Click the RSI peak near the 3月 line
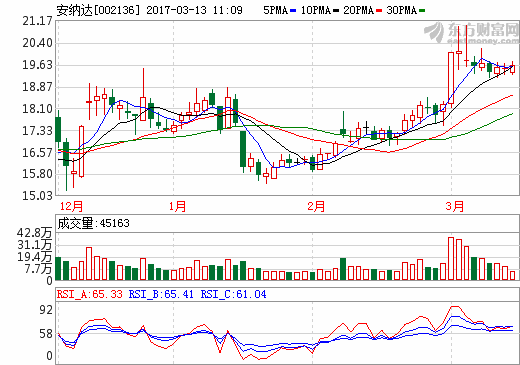The height and width of the screenshot is (365, 520). [x=455, y=307]
